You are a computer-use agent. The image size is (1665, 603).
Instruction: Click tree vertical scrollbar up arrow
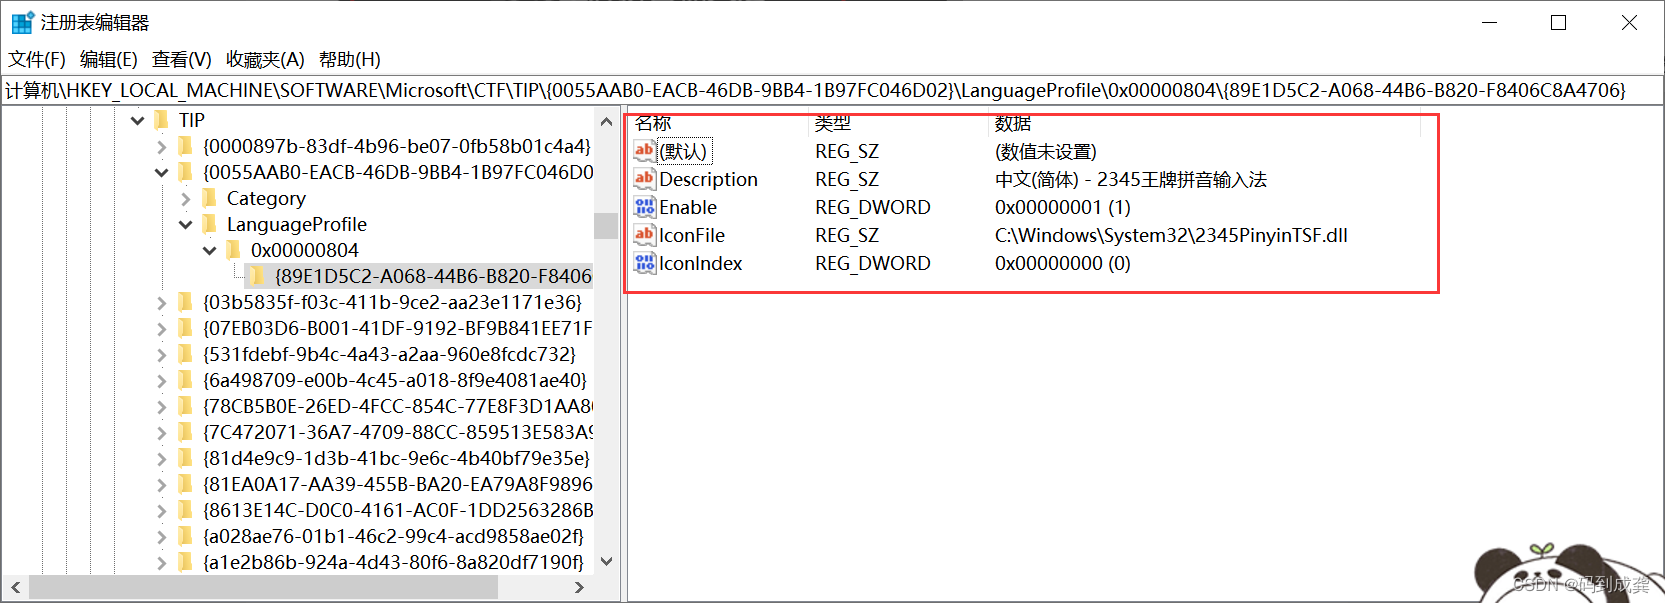pos(606,122)
